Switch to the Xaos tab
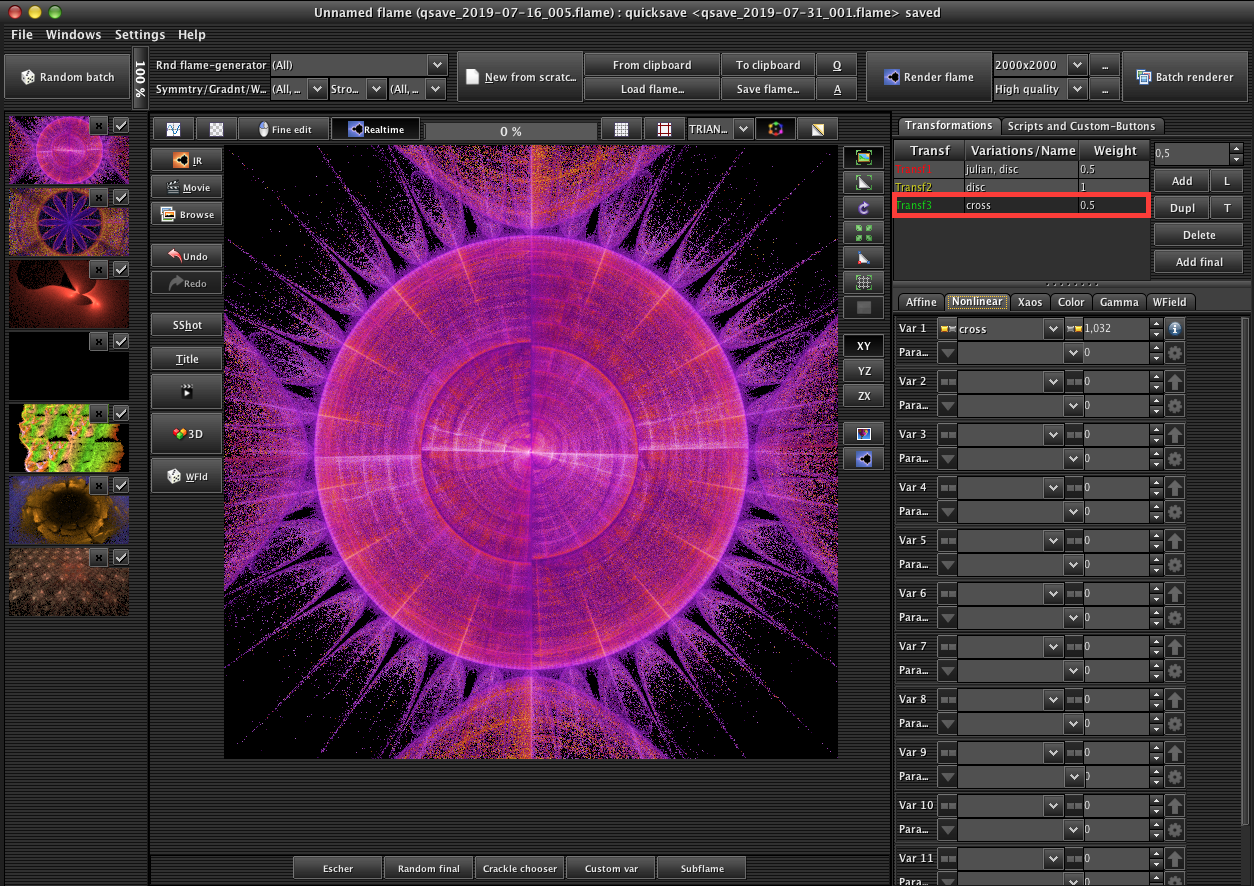This screenshot has height=886, width=1254. 1029,301
